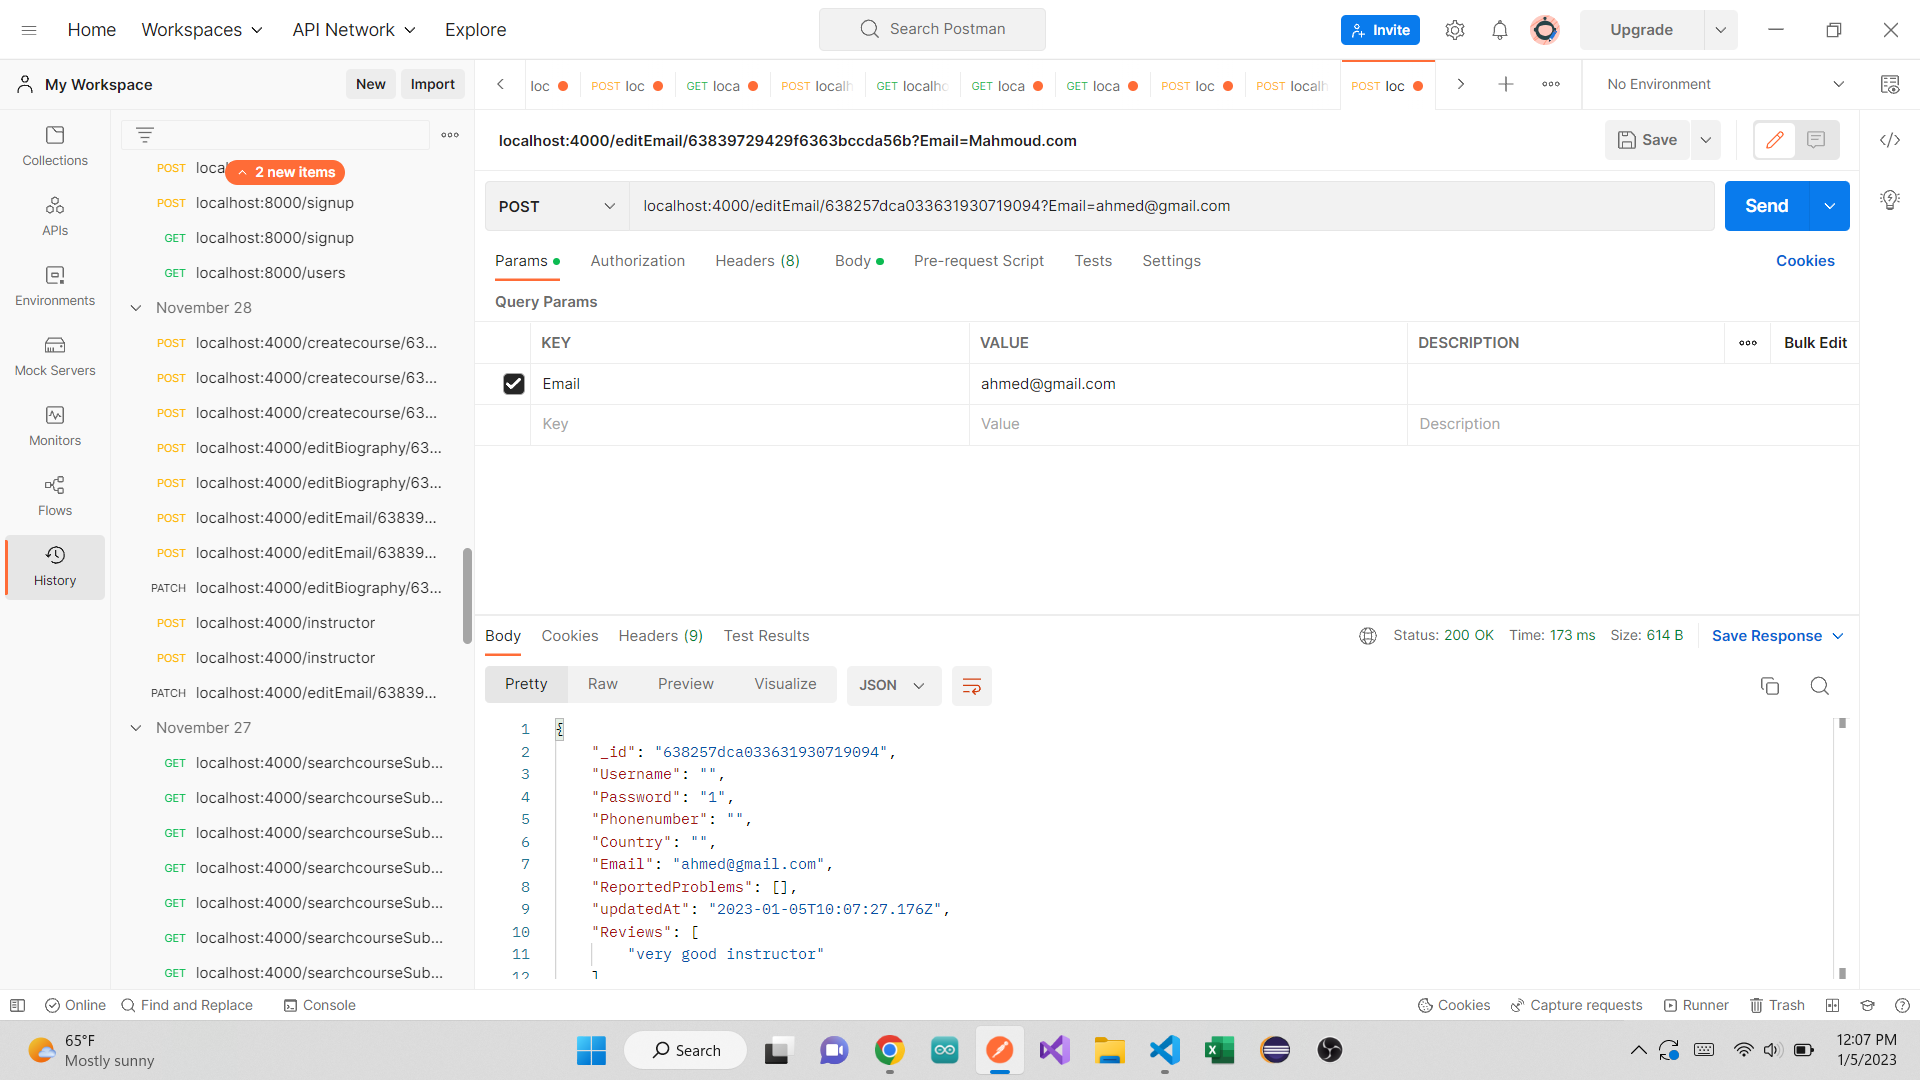The image size is (1920, 1080).
Task: Open Excel from the taskbar
Action: click(1219, 1050)
